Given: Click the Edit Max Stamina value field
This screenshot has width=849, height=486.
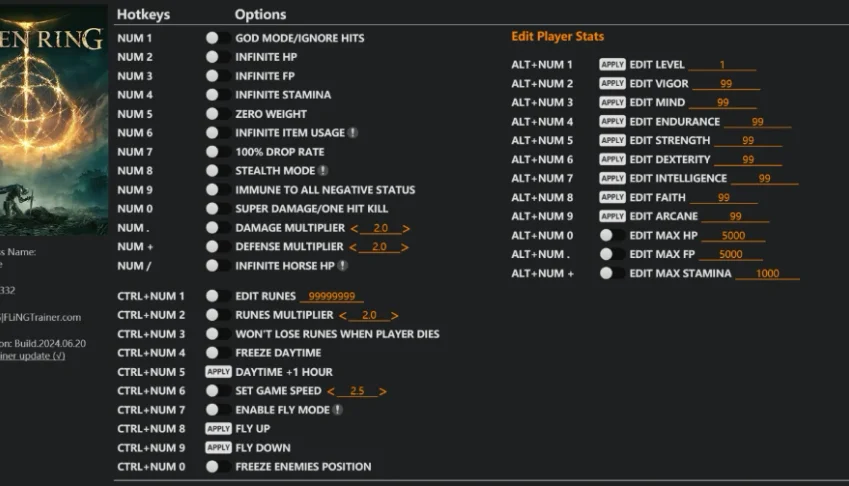Looking at the screenshot, I should pyautogui.click(x=767, y=273).
